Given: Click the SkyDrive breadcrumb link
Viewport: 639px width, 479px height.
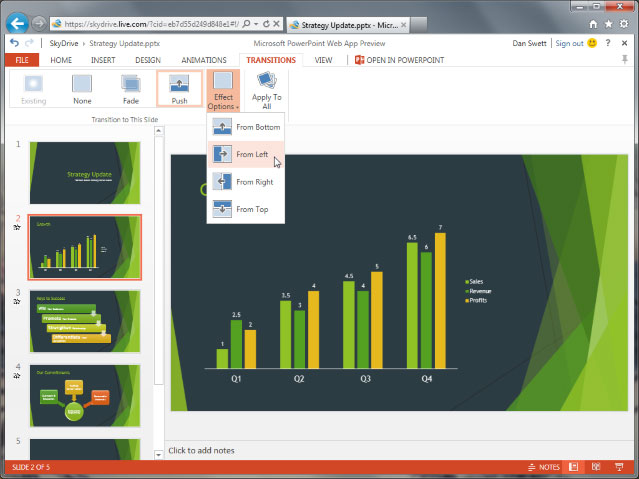Looking at the screenshot, I should click(64, 43).
